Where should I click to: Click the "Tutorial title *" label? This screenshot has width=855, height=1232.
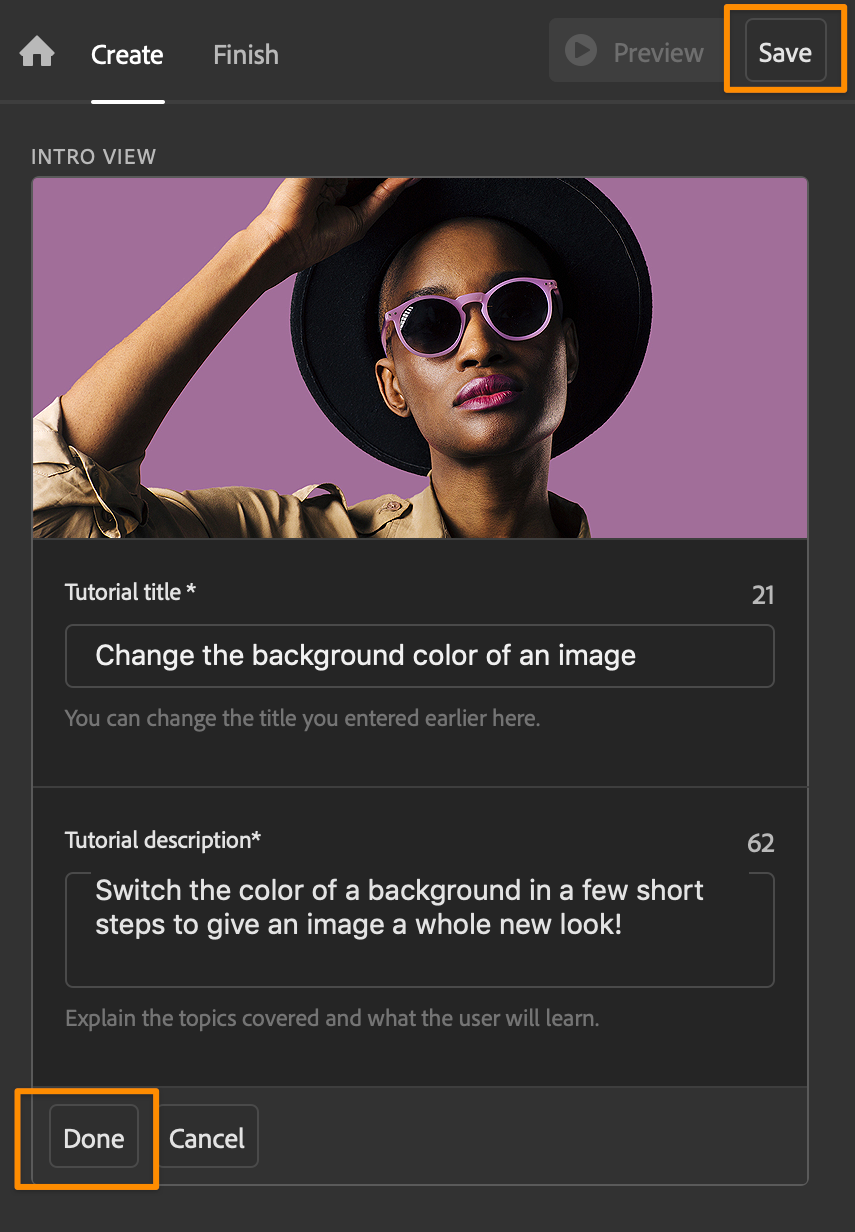(130, 592)
